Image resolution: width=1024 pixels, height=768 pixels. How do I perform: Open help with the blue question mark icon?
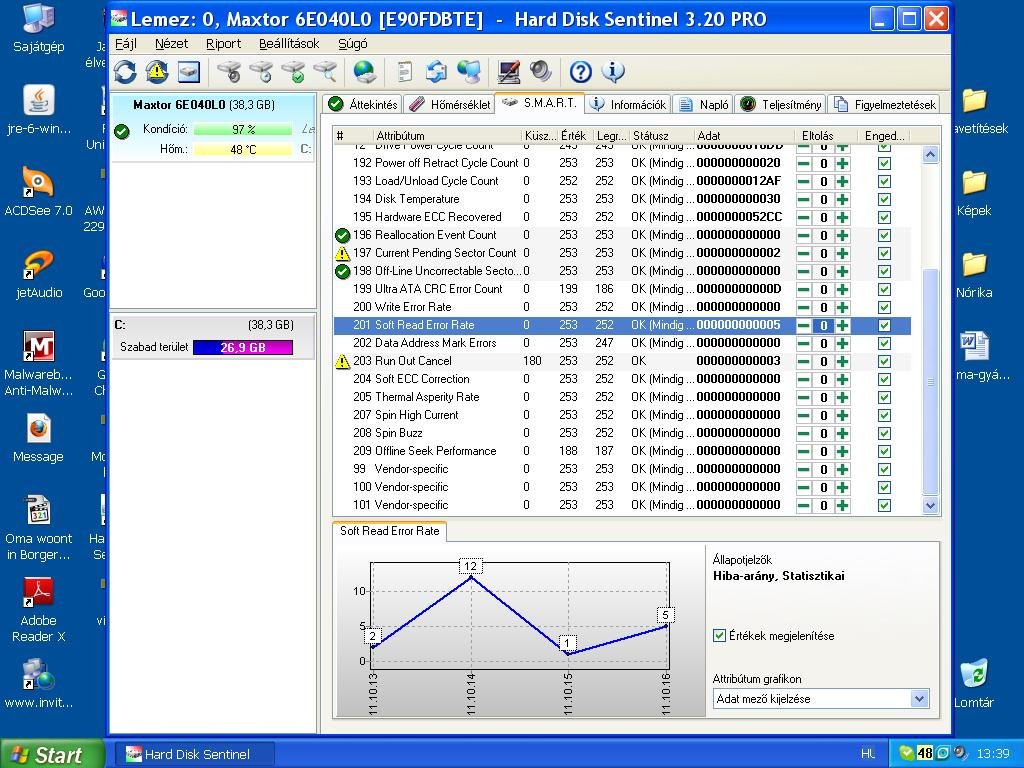[581, 72]
